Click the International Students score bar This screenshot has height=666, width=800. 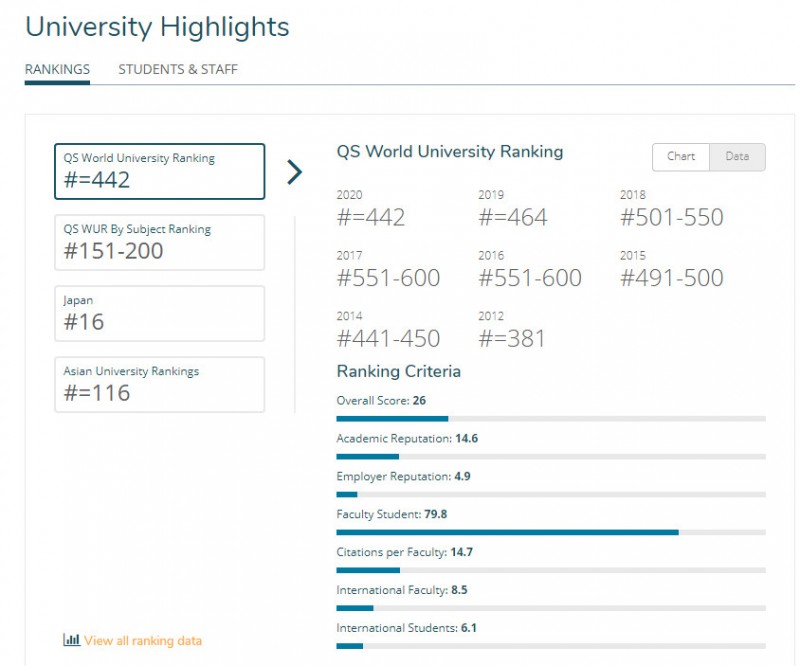[x=550, y=646]
